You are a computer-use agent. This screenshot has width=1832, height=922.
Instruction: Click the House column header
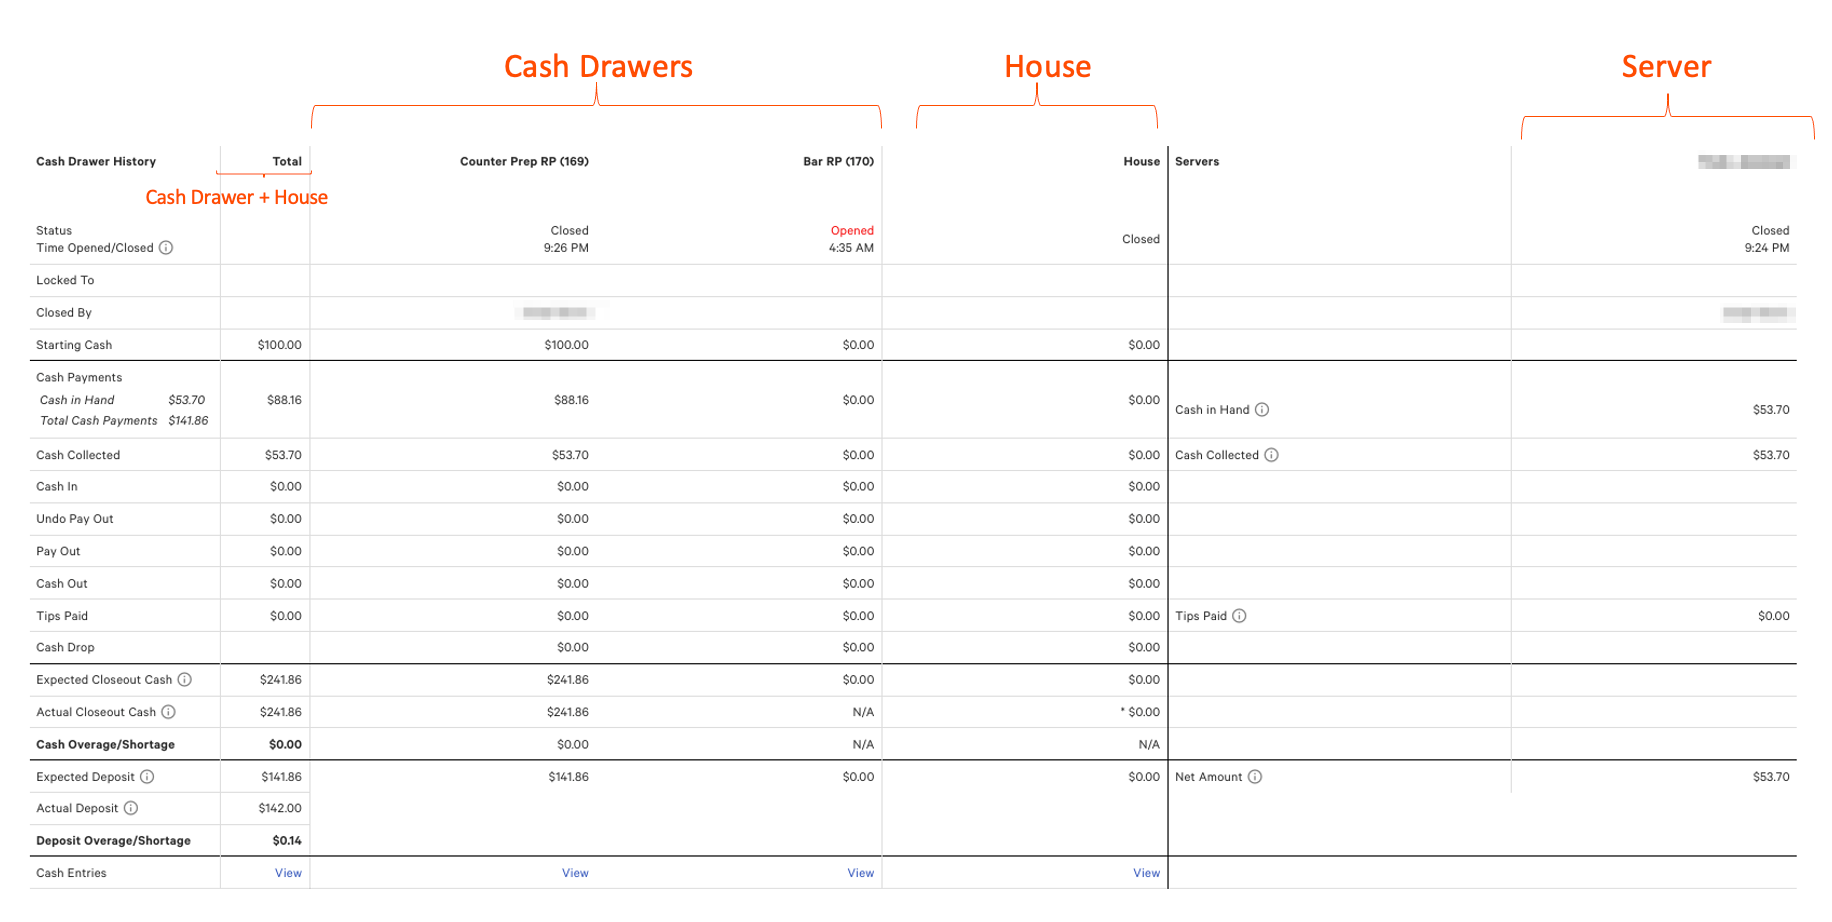(x=1141, y=161)
